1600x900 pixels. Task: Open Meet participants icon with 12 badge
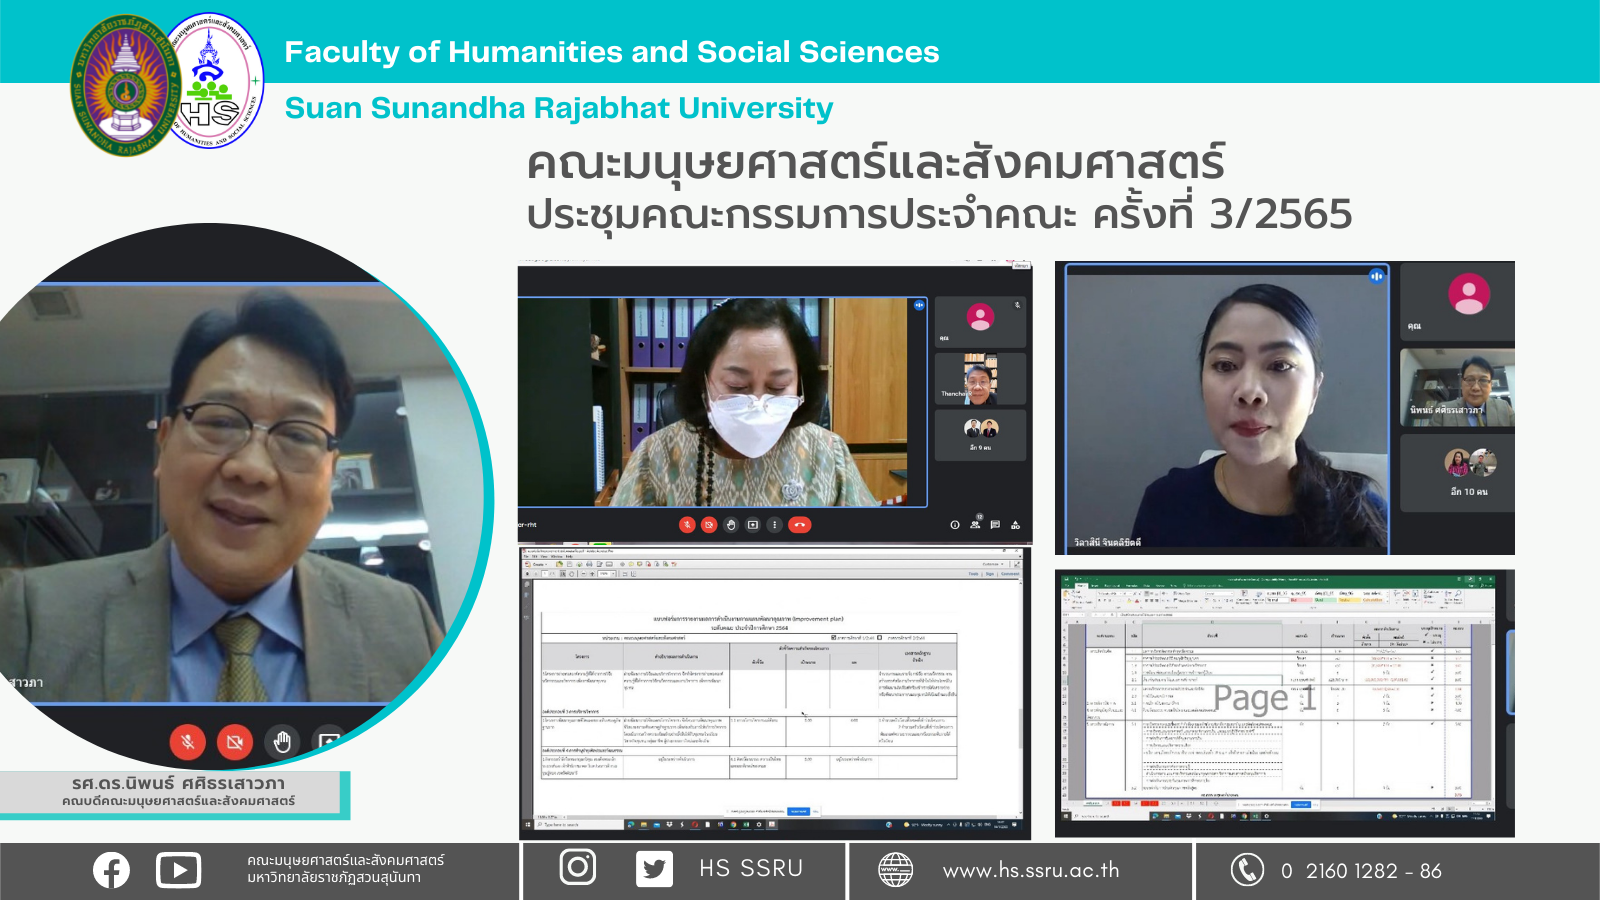pos(975,524)
